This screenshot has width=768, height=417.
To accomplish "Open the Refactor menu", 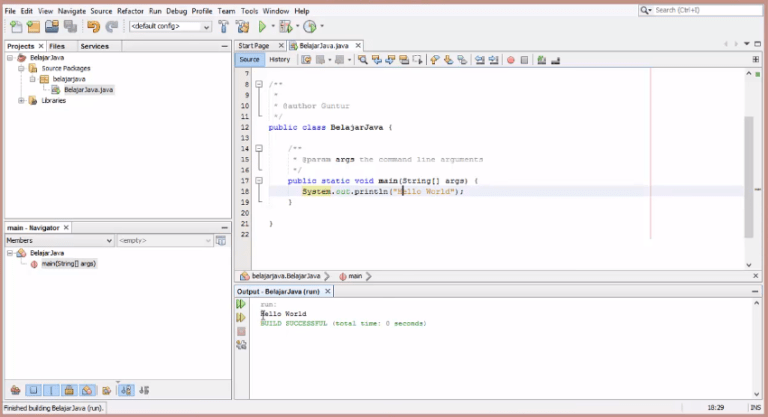I will (130, 10).
